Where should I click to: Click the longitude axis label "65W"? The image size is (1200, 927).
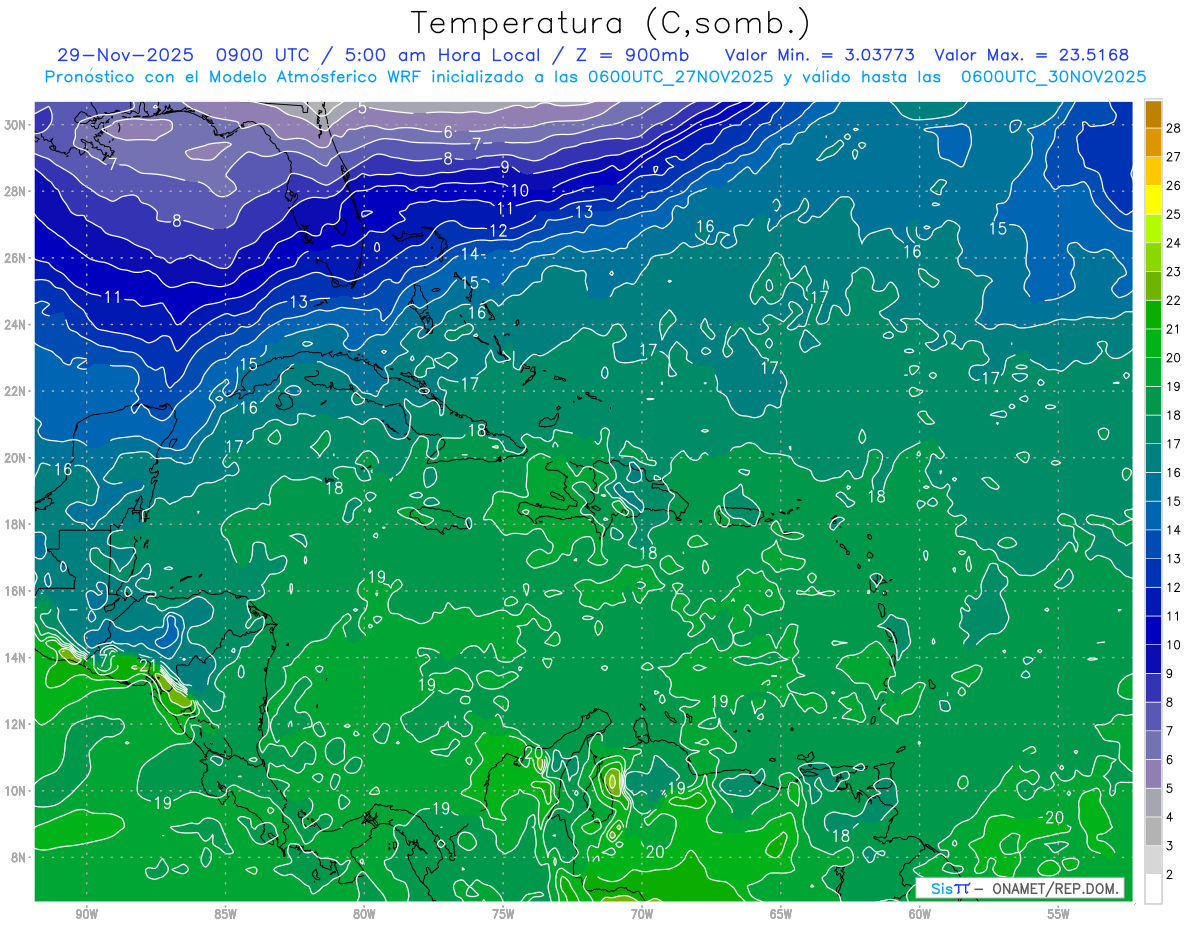click(781, 914)
